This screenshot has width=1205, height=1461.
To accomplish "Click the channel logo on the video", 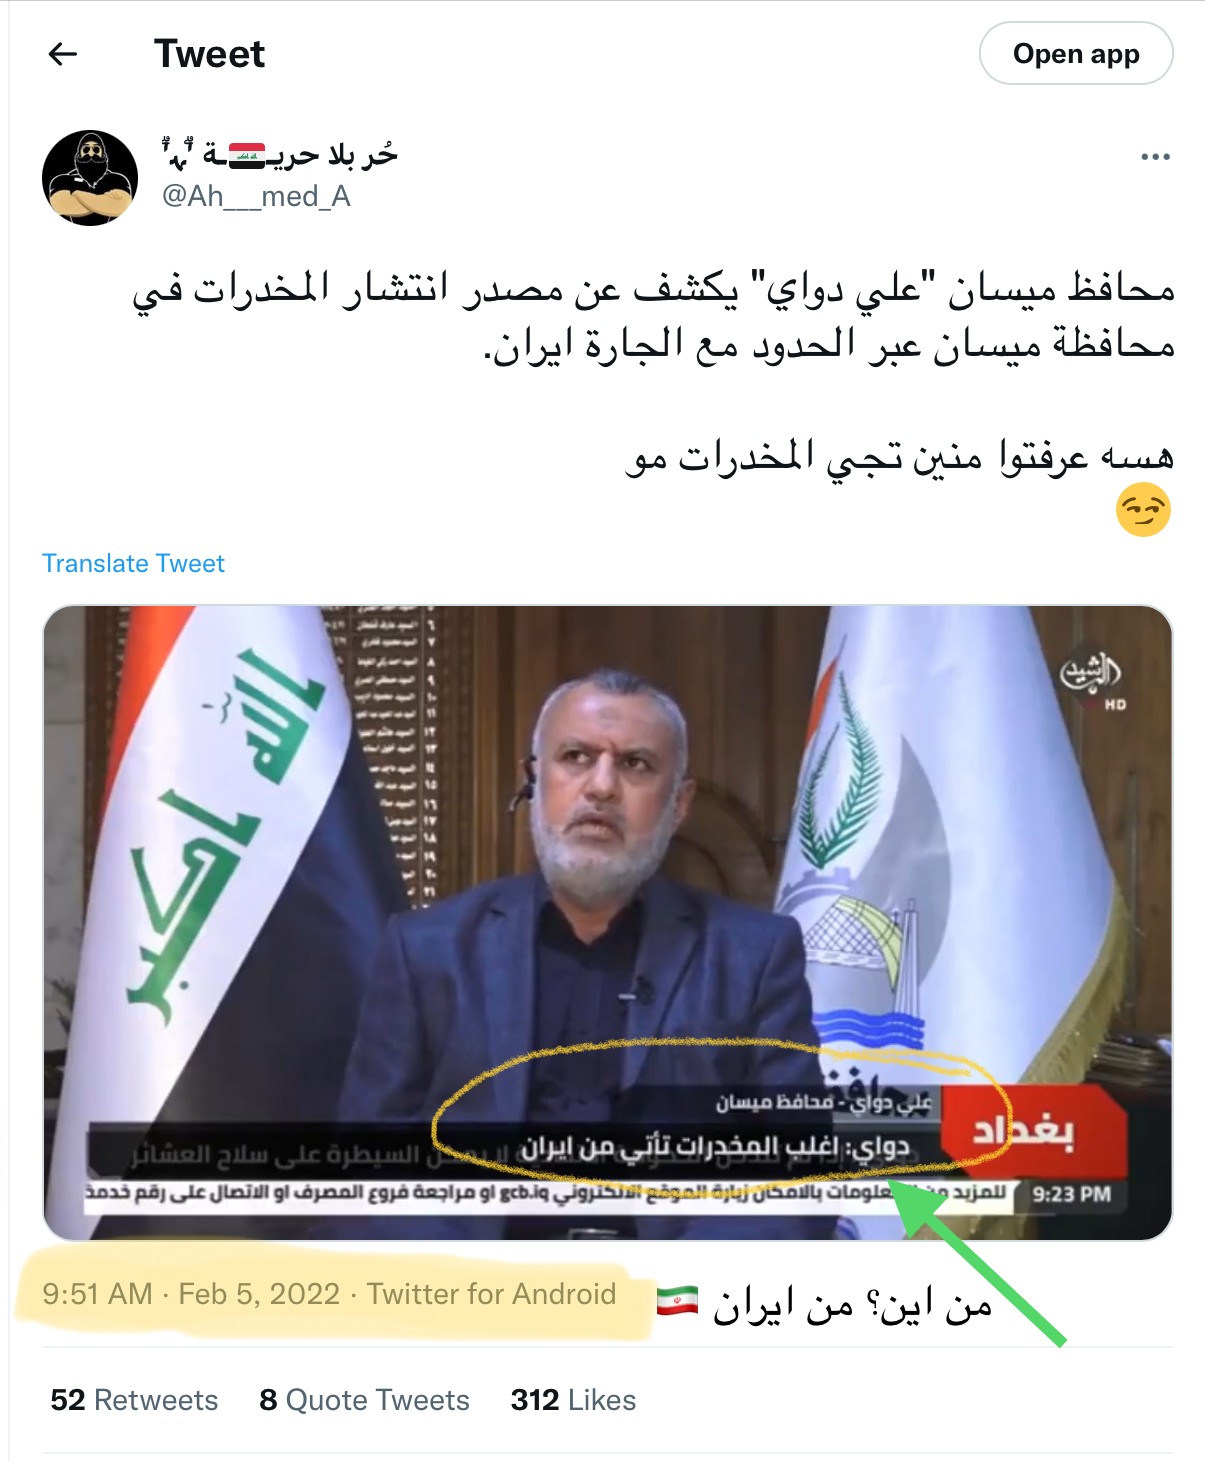I will pyautogui.click(x=1092, y=679).
